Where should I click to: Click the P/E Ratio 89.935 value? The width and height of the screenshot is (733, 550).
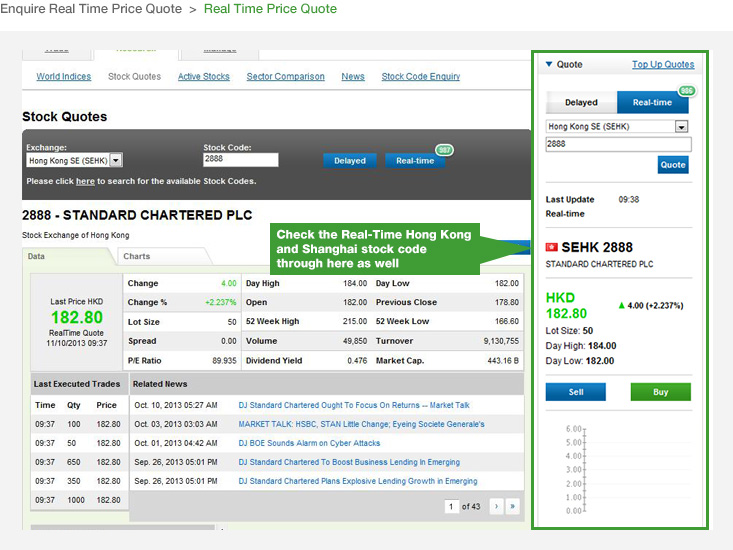[x=224, y=361]
